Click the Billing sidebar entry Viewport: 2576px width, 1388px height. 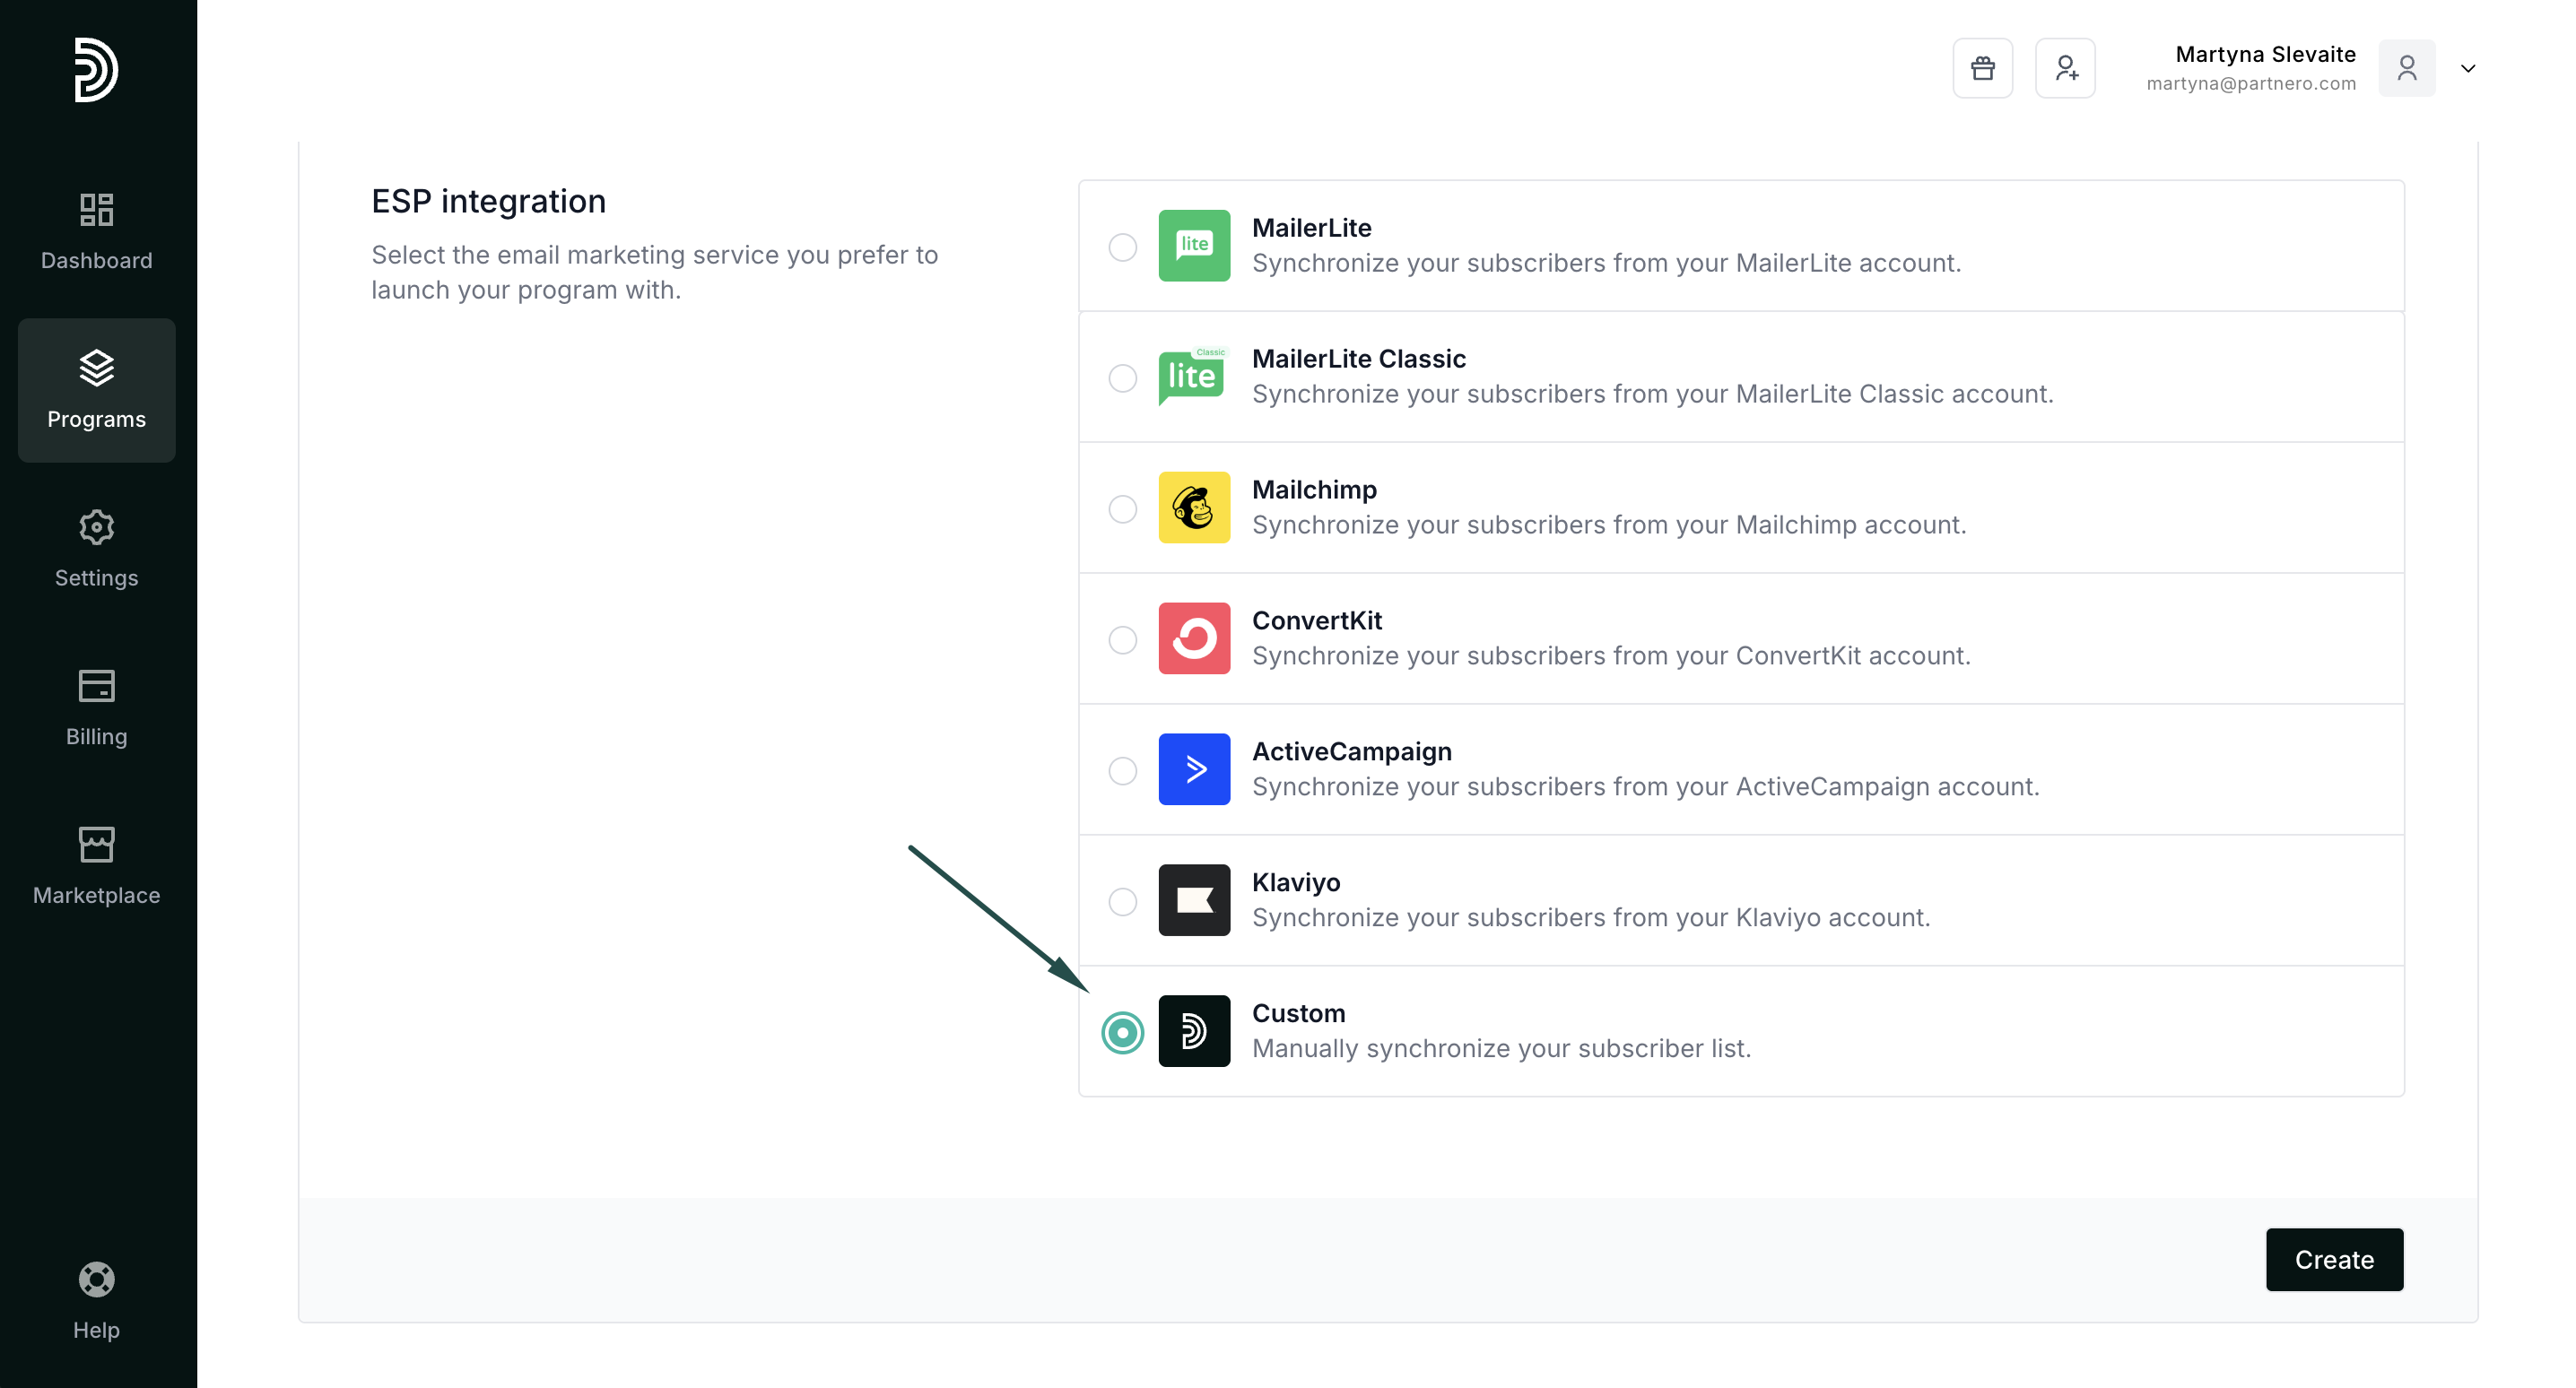pyautogui.click(x=96, y=708)
